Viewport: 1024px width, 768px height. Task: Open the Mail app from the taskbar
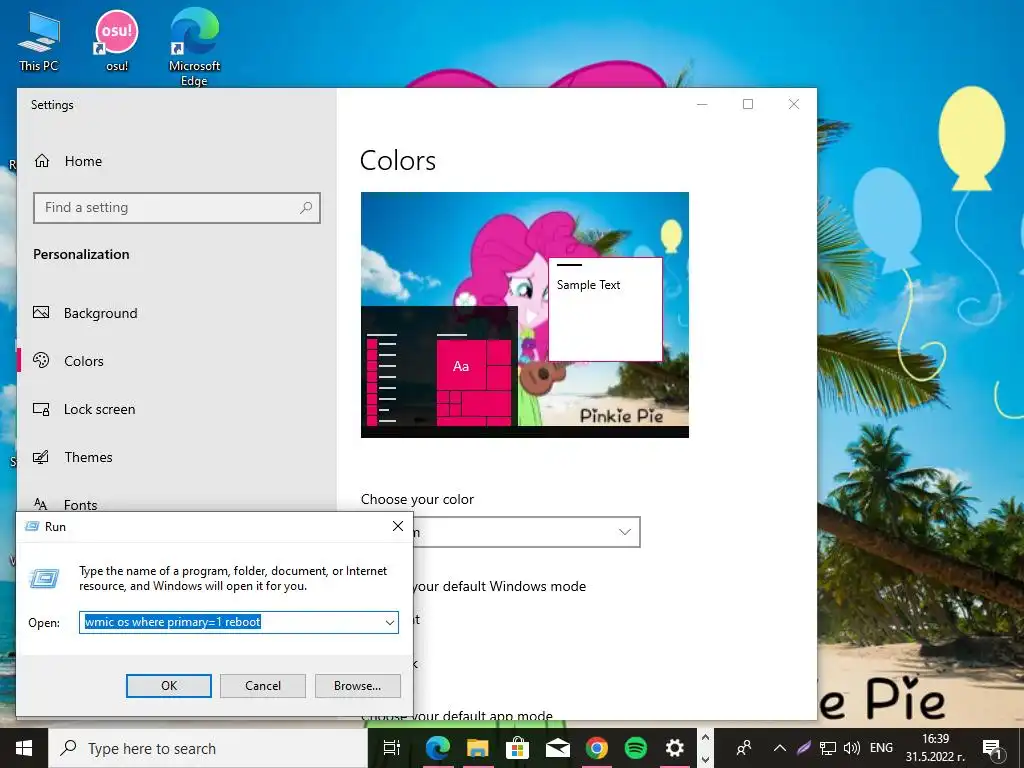(557, 748)
